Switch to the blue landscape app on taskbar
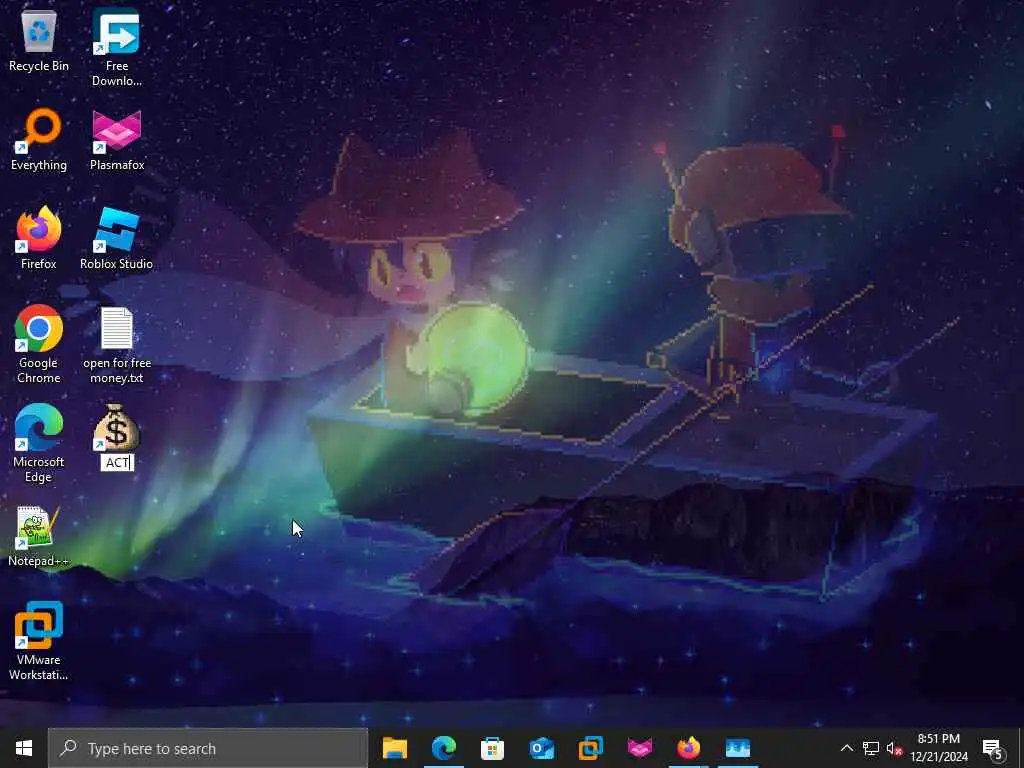Screen dimensions: 1024x768 click(x=737, y=748)
